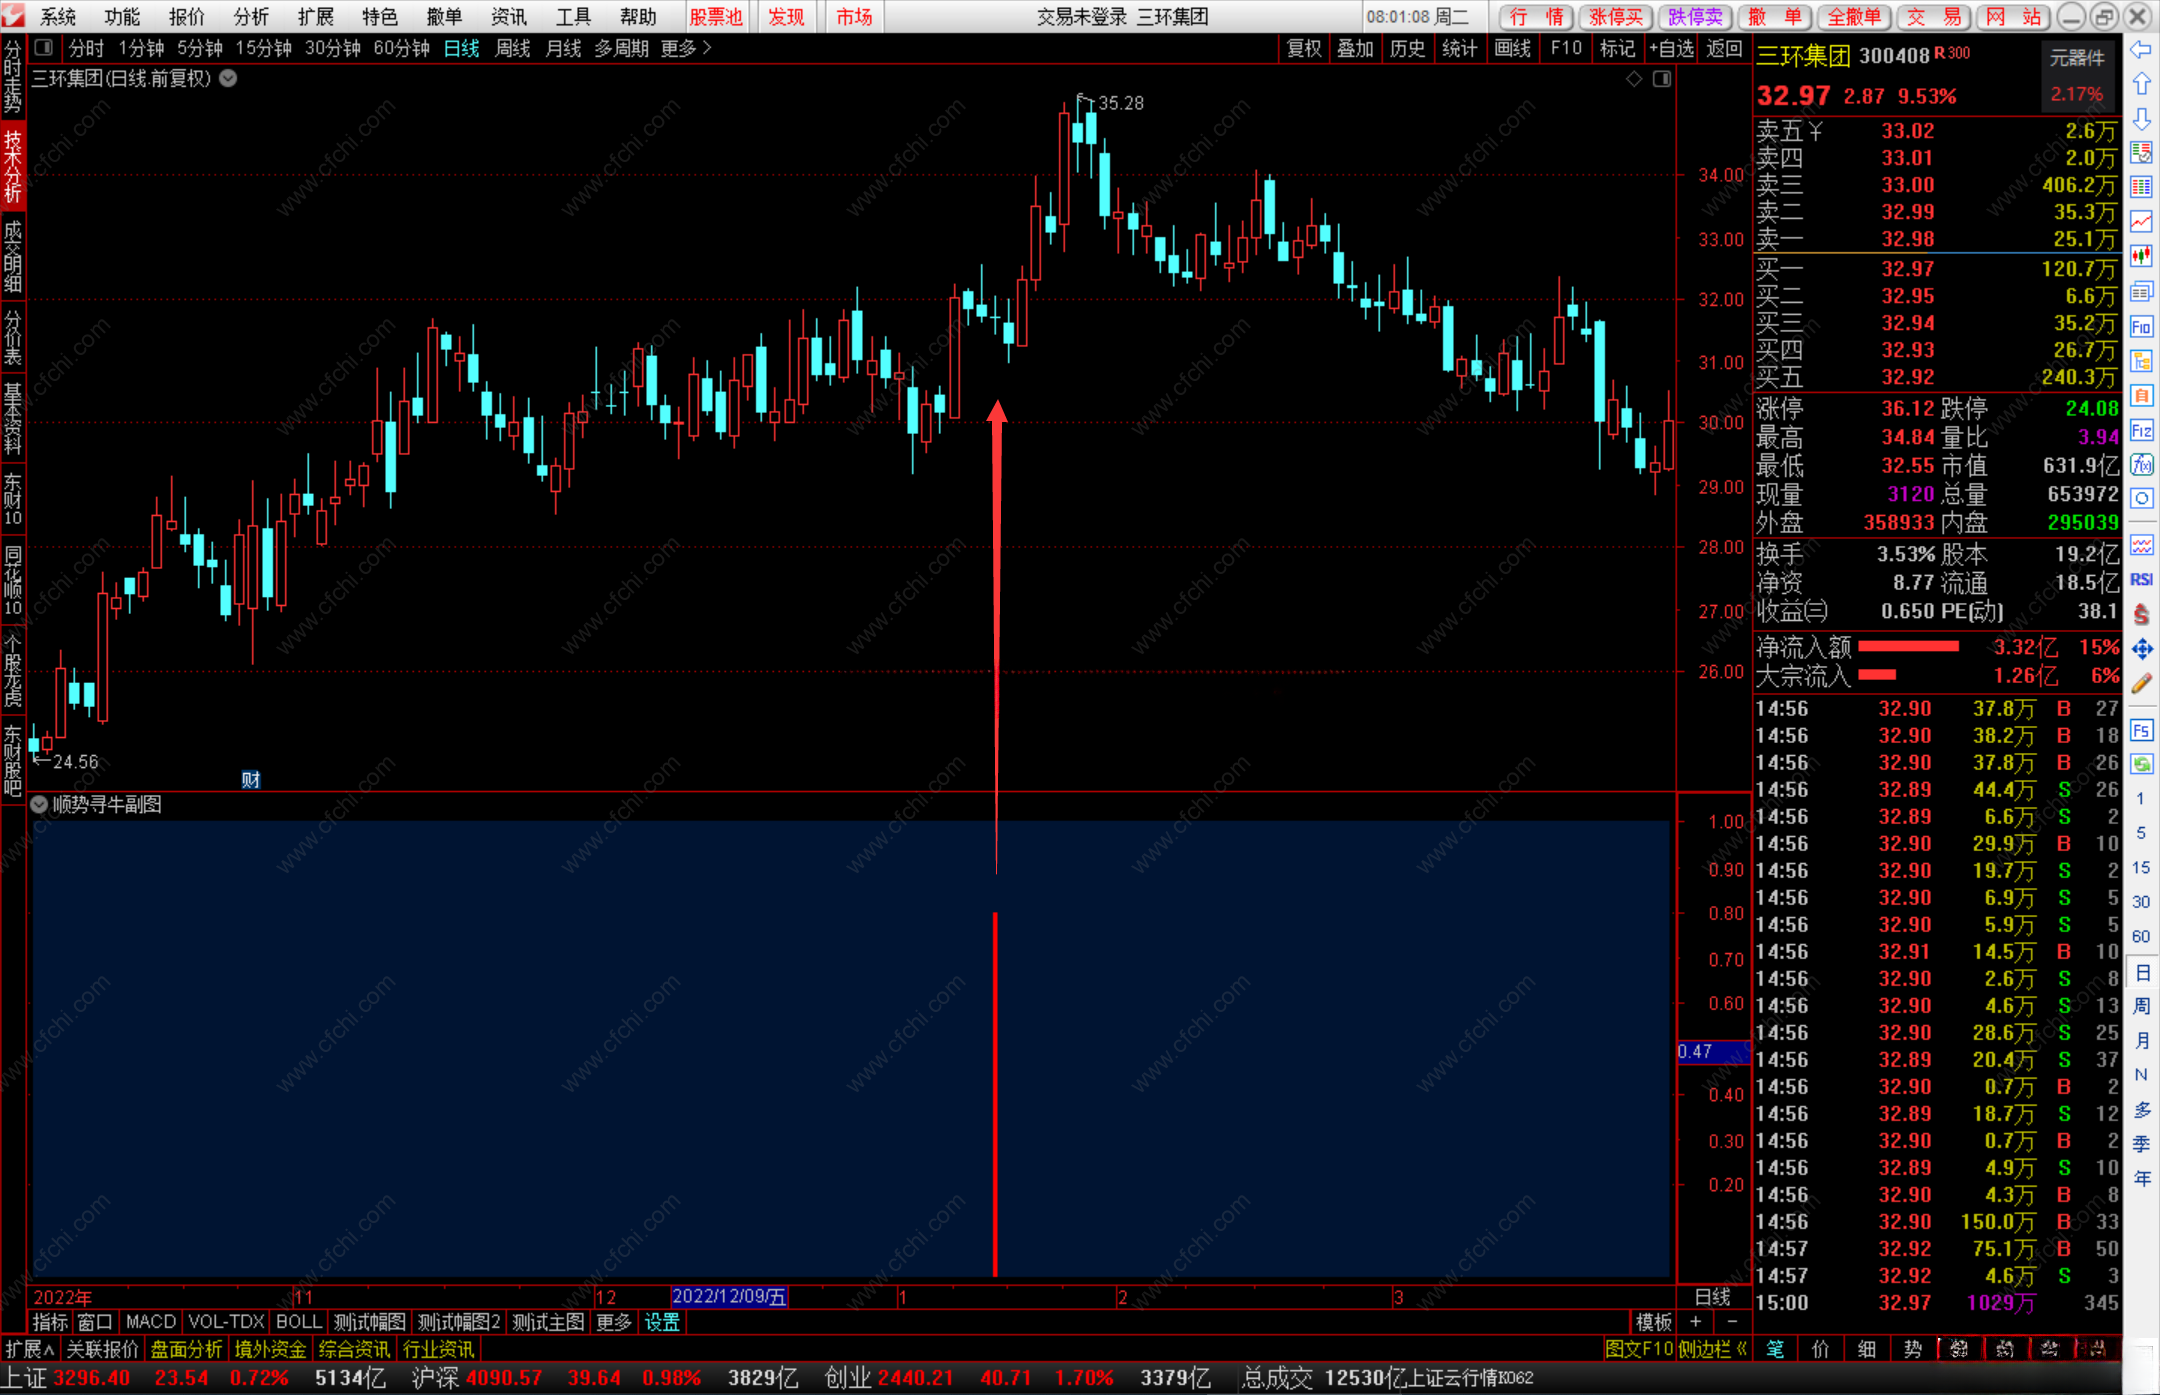Click the +自选 add to watchlist button

pyautogui.click(x=1671, y=48)
